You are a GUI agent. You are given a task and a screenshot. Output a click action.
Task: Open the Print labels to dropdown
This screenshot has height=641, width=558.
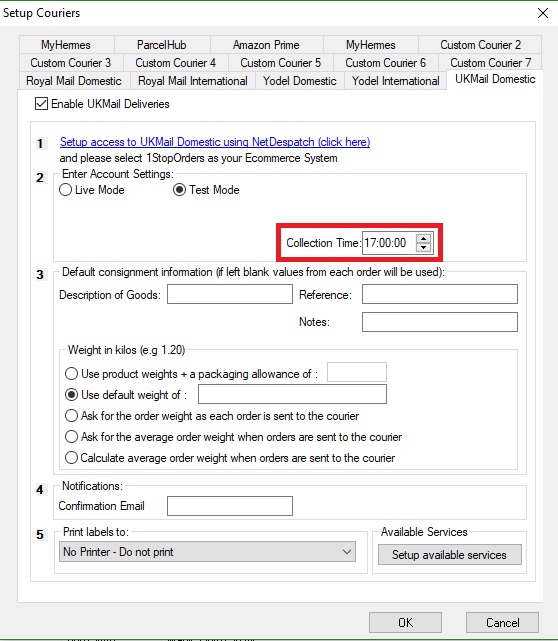click(207, 552)
